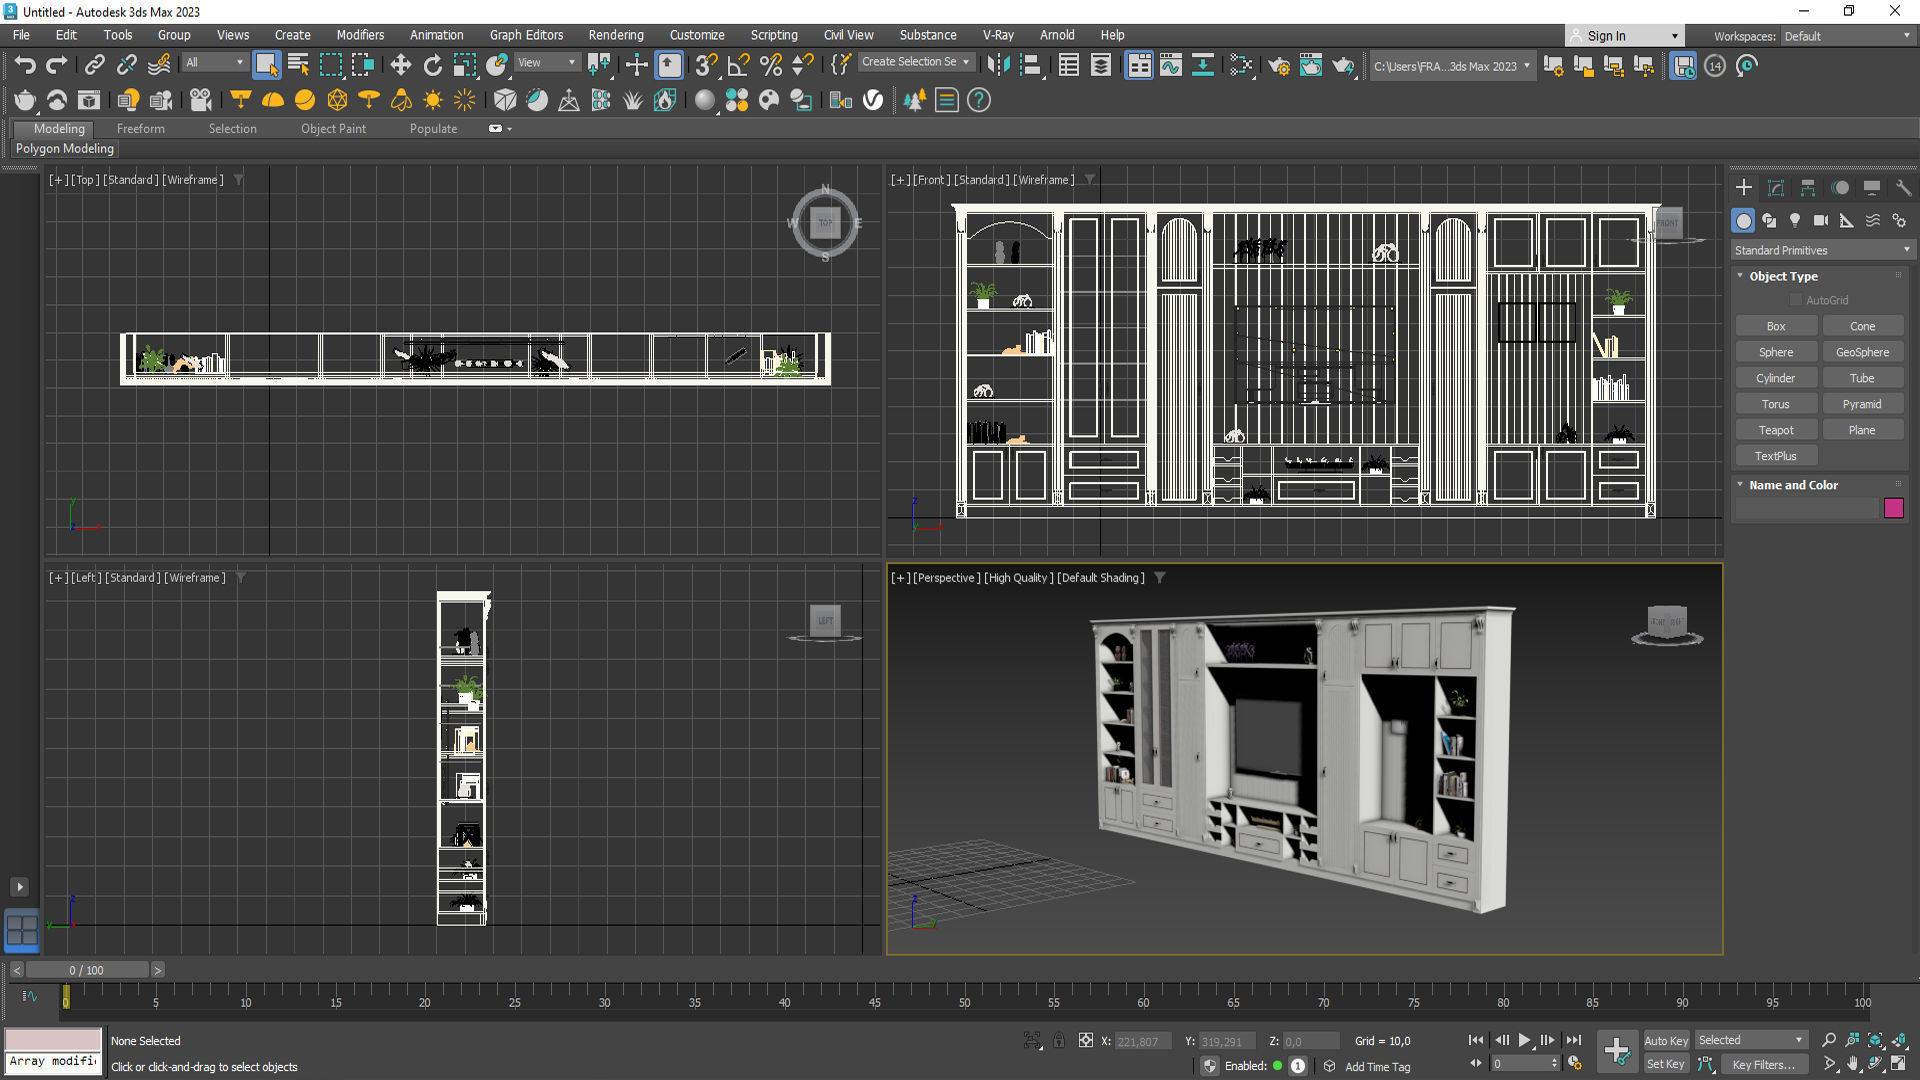Image resolution: width=1920 pixels, height=1080 pixels.
Task: Toggle Percent Snap
Action: click(x=771, y=66)
